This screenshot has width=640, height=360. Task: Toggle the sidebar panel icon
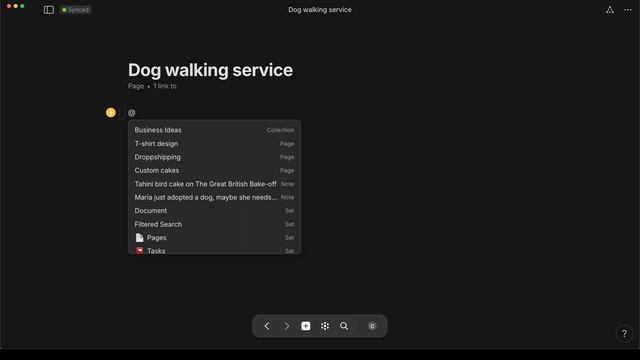click(x=49, y=10)
